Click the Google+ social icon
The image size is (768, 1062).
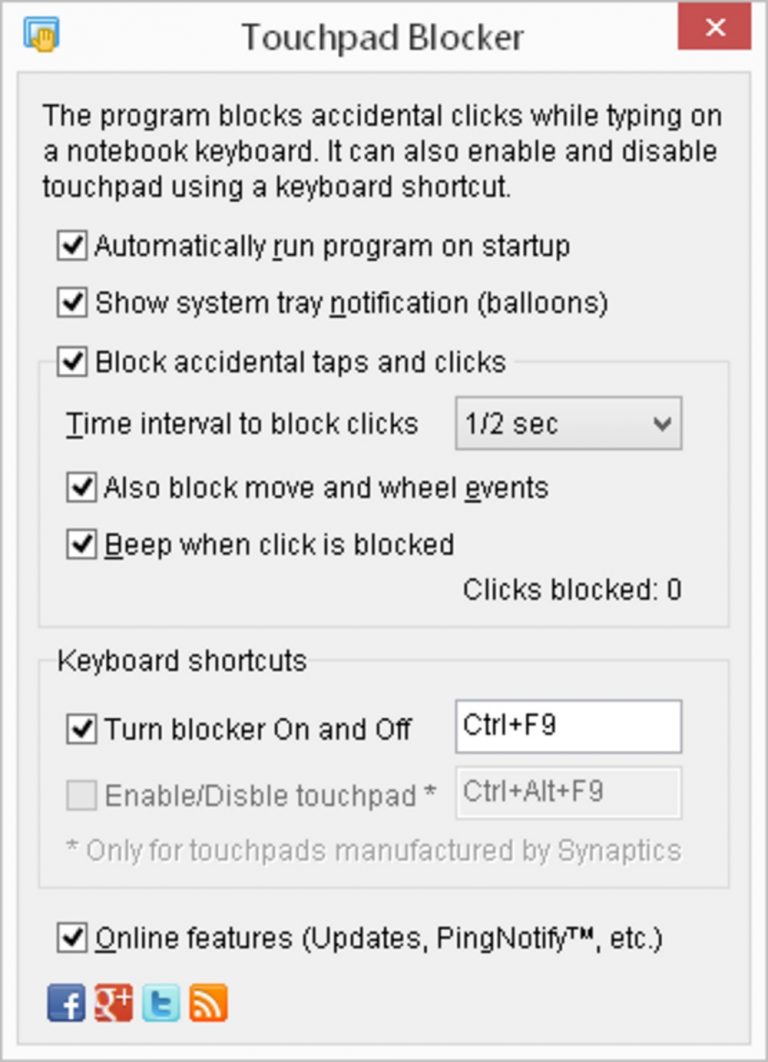tap(113, 1003)
